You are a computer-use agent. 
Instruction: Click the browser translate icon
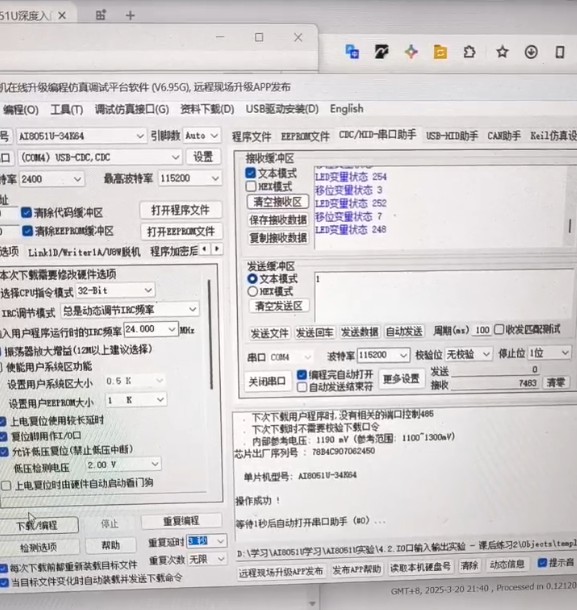352,51
